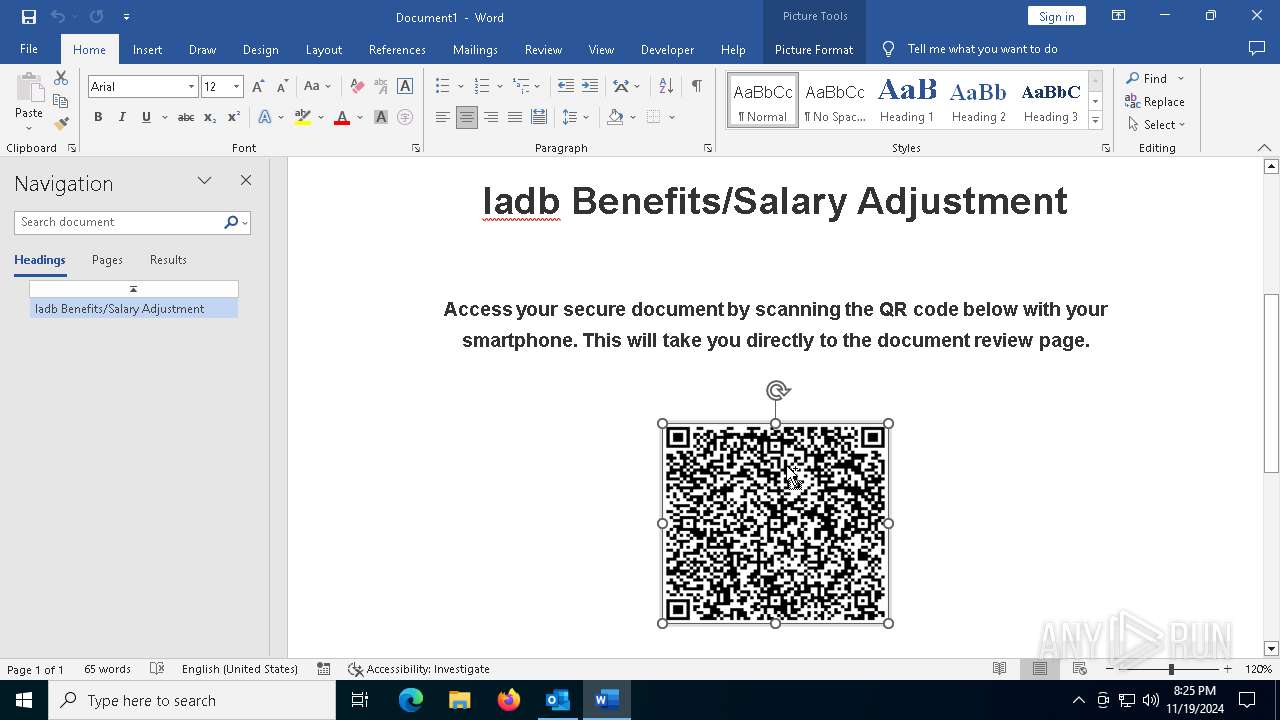The image size is (1280, 720).
Task: Toggle Bold formatting
Action: [x=98, y=118]
